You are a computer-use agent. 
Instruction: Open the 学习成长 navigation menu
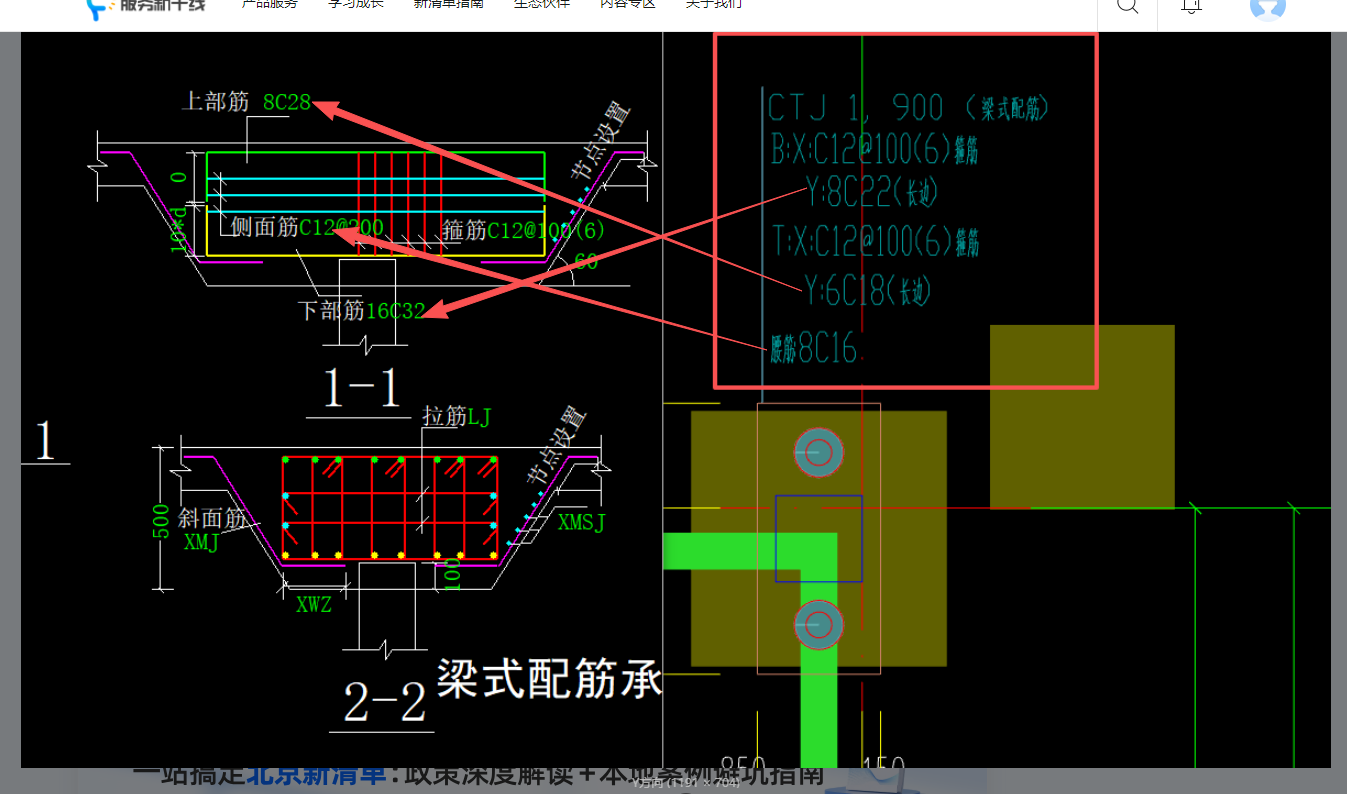coord(355,4)
